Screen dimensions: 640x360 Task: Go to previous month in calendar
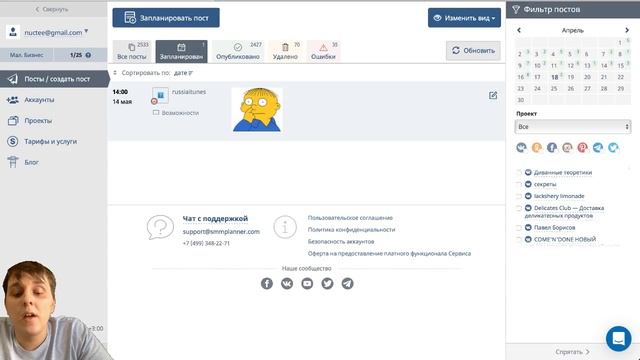(x=519, y=30)
